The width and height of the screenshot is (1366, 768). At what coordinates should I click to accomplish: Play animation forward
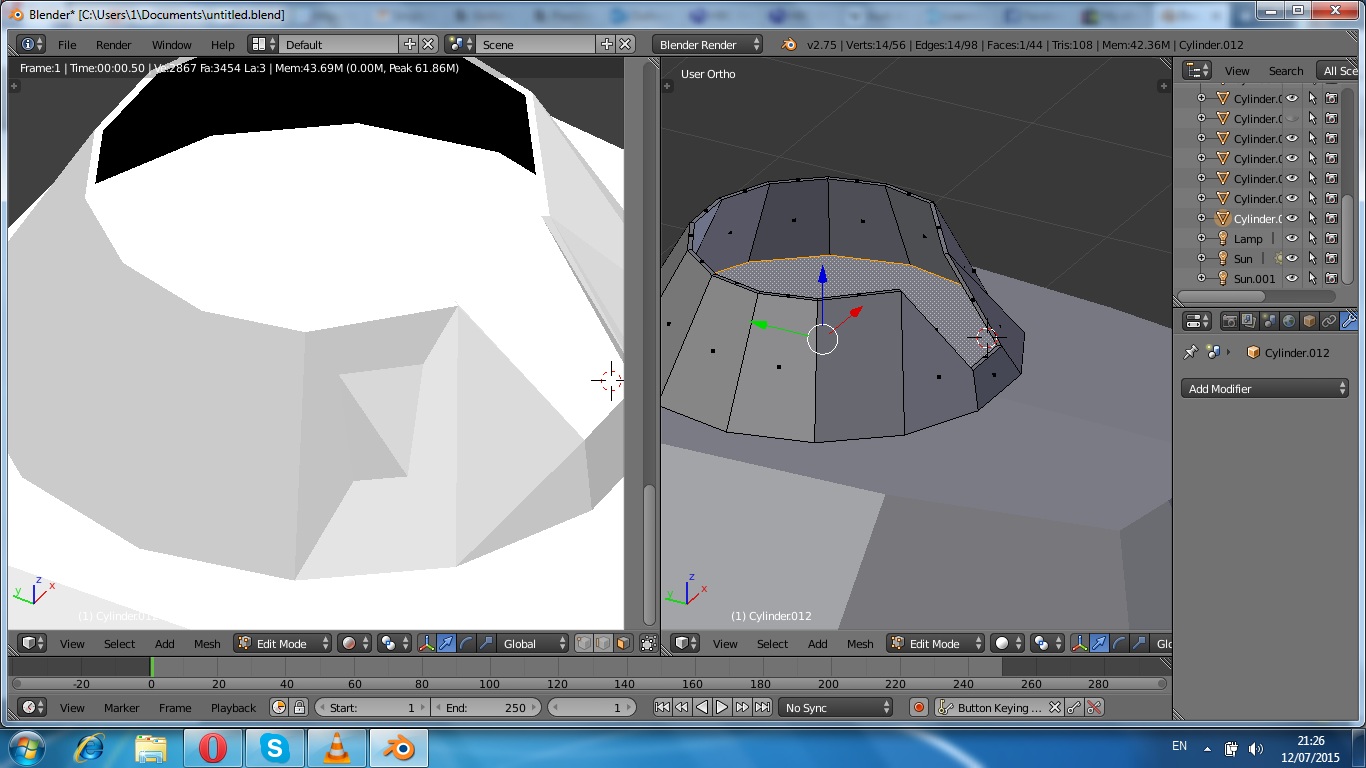click(x=722, y=707)
